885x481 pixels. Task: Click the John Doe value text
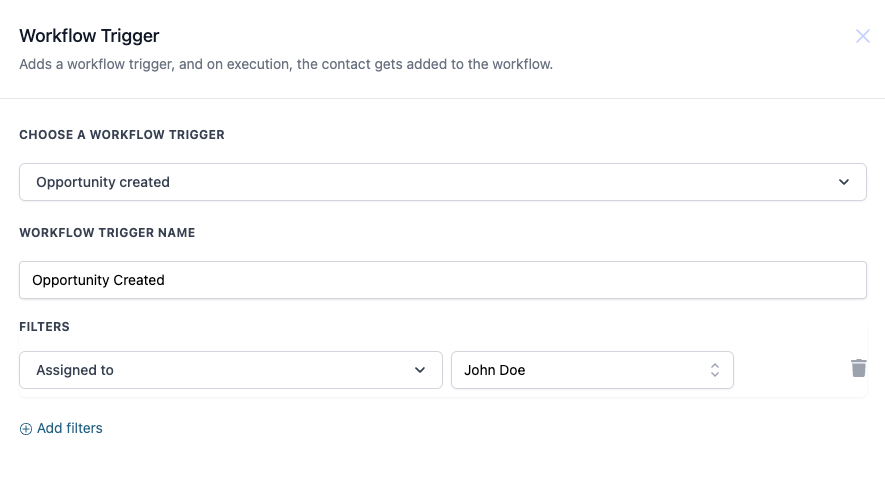(494, 370)
